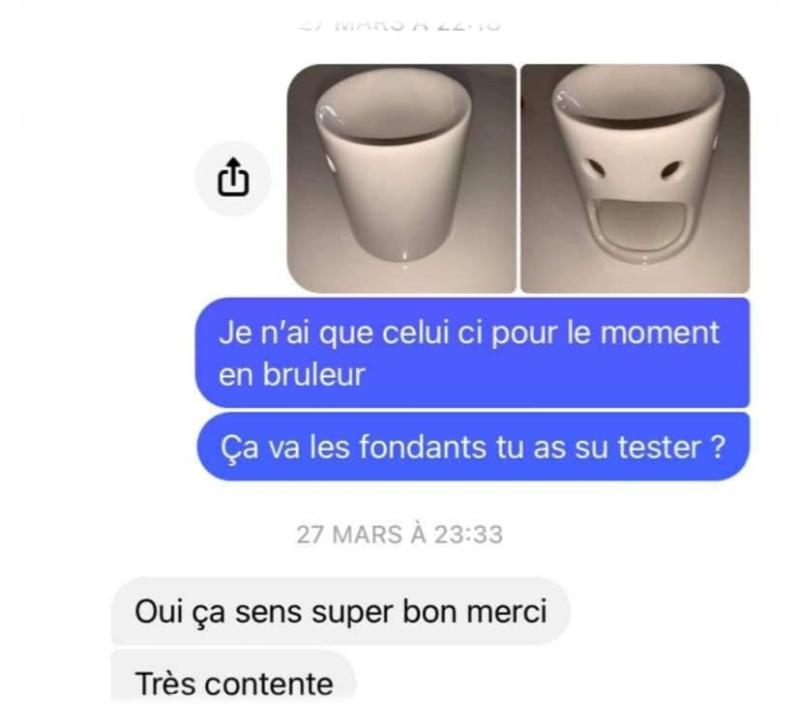800x727 pixels.
Task: Open the smiling-face burner photo
Action: pyautogui.click(x=635, y=179)
